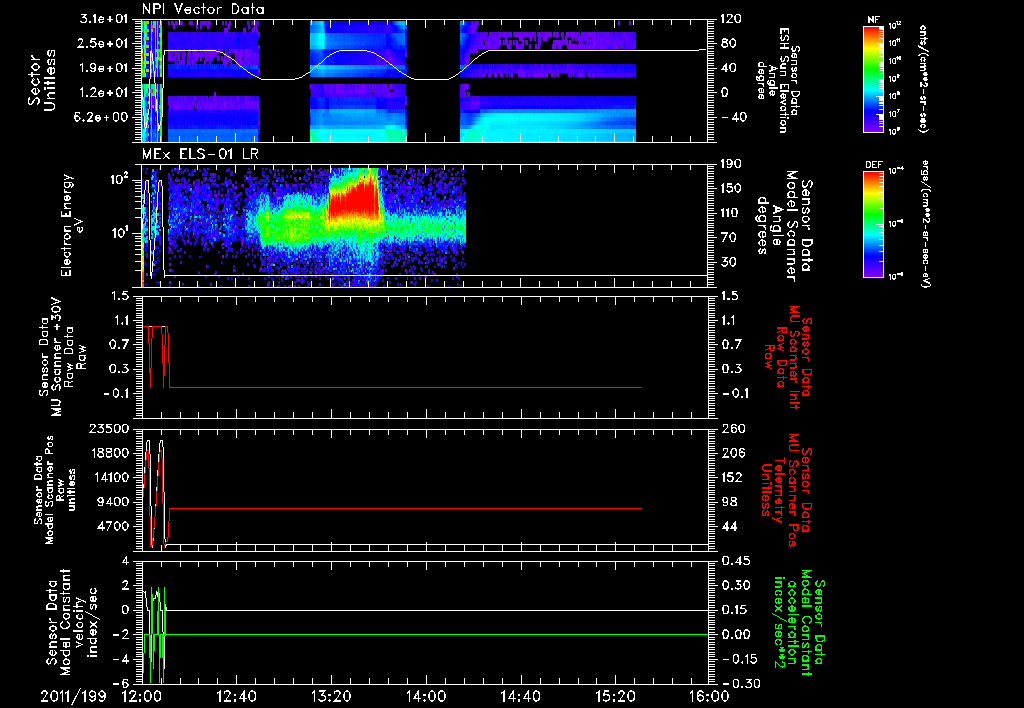Click the '1.2e+01' sector tick label
This screenshot has width=1024, height=708.
pos(104,93)
